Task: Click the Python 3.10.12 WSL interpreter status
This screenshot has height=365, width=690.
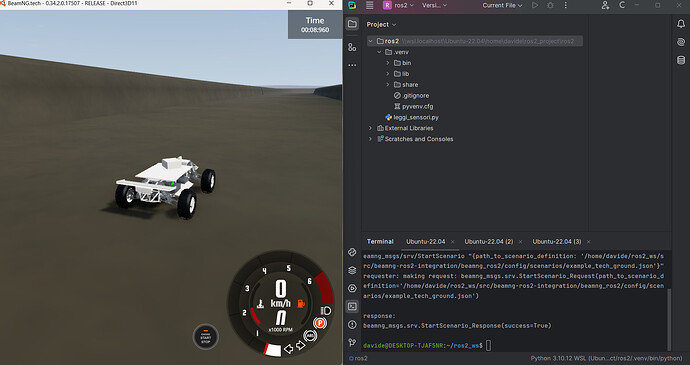Action: click(606, 358)
